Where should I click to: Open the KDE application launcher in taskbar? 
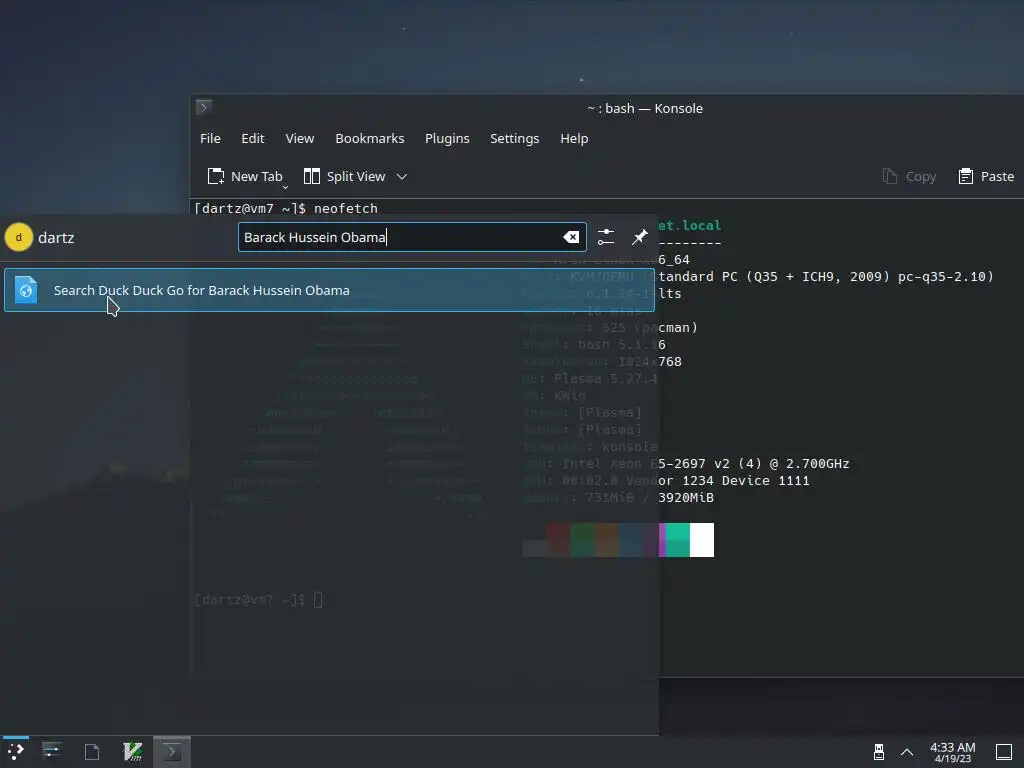[x=16, y=752]
